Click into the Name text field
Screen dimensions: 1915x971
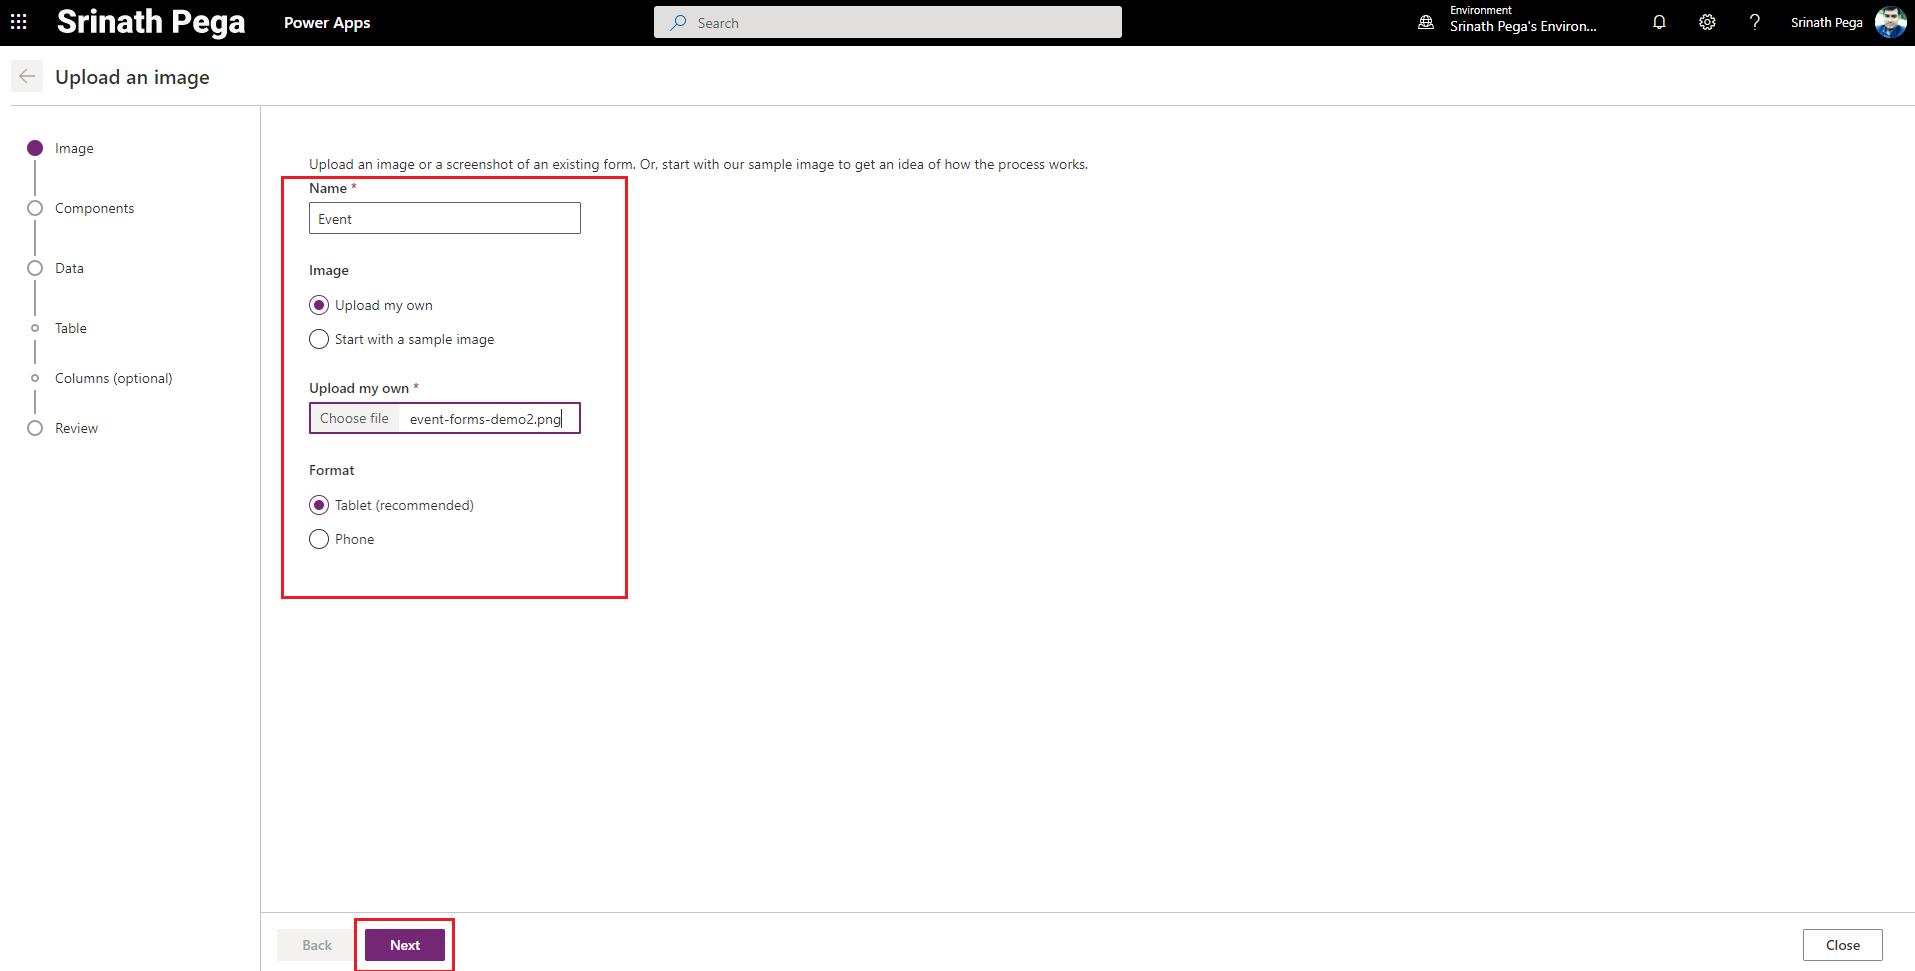tap(444, 219)
